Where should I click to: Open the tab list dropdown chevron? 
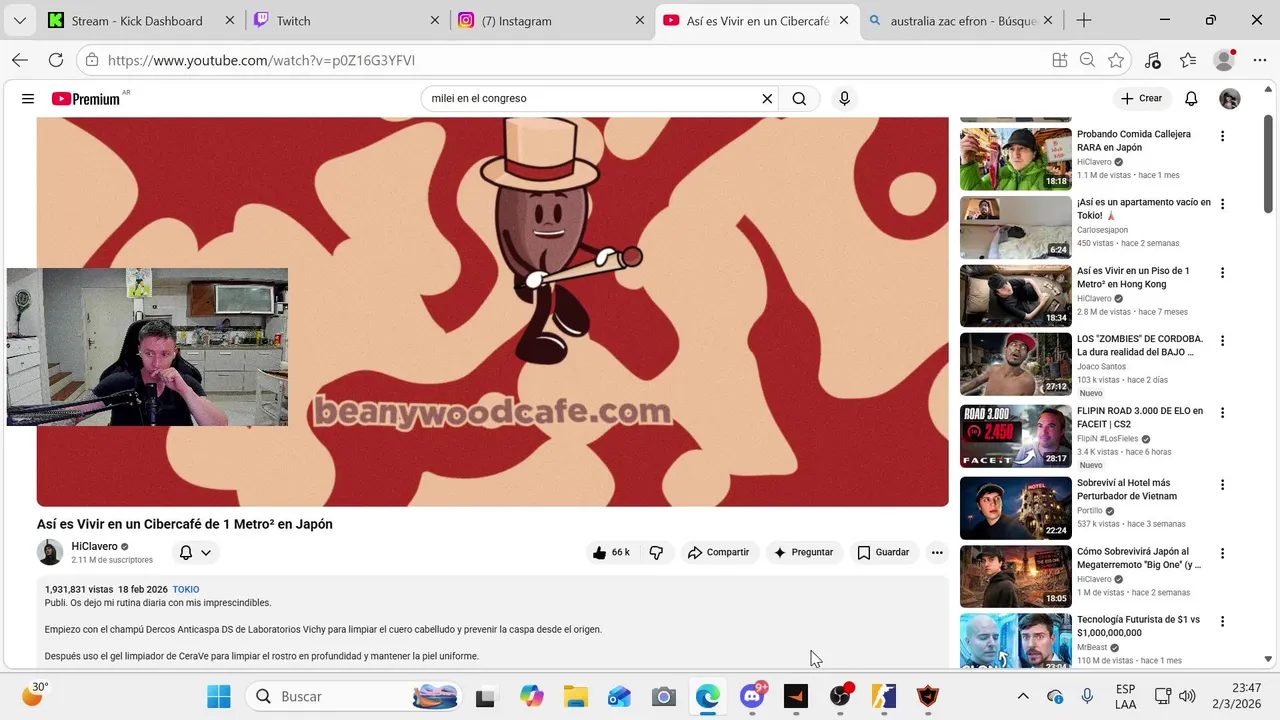tap(20, 20)
